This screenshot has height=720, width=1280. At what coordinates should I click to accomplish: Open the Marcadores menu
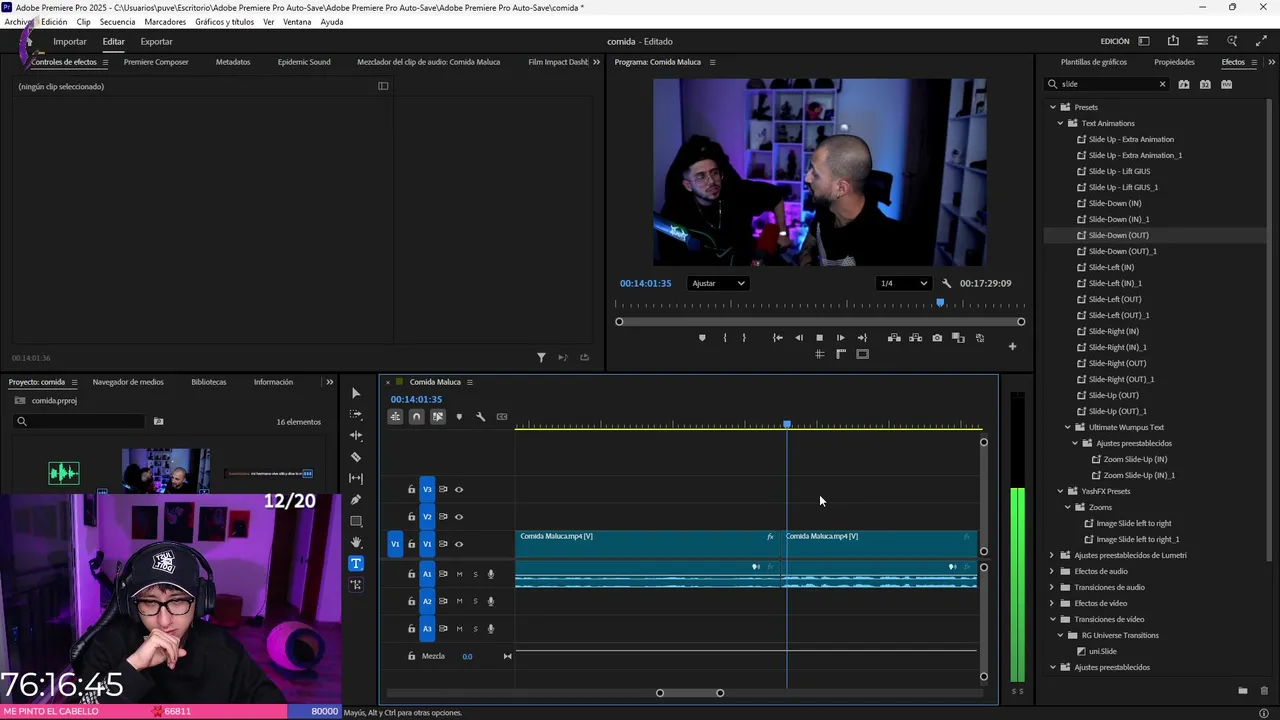point(165,22)
